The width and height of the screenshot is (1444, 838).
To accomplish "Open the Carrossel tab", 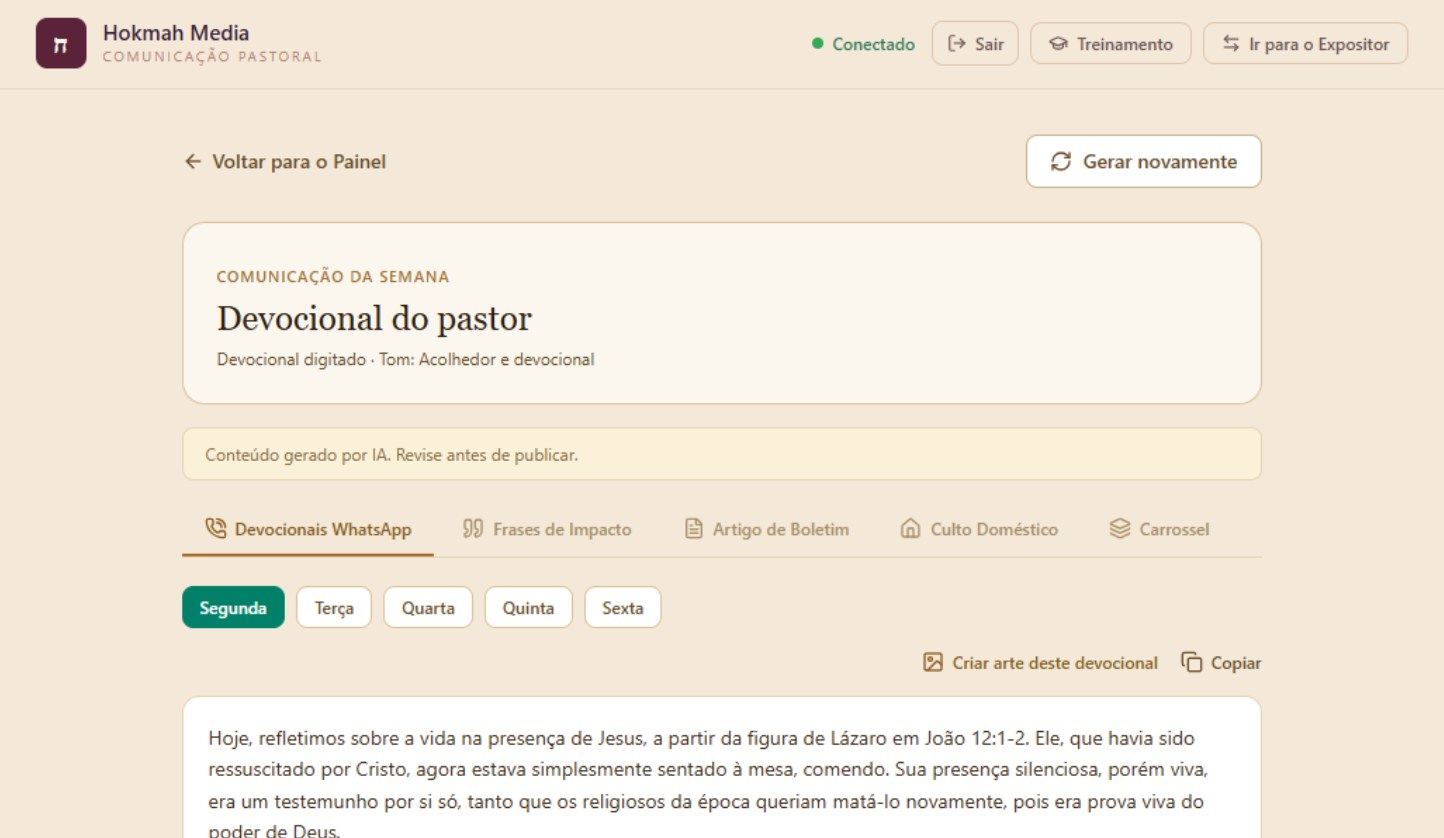I will point(1159,529).
